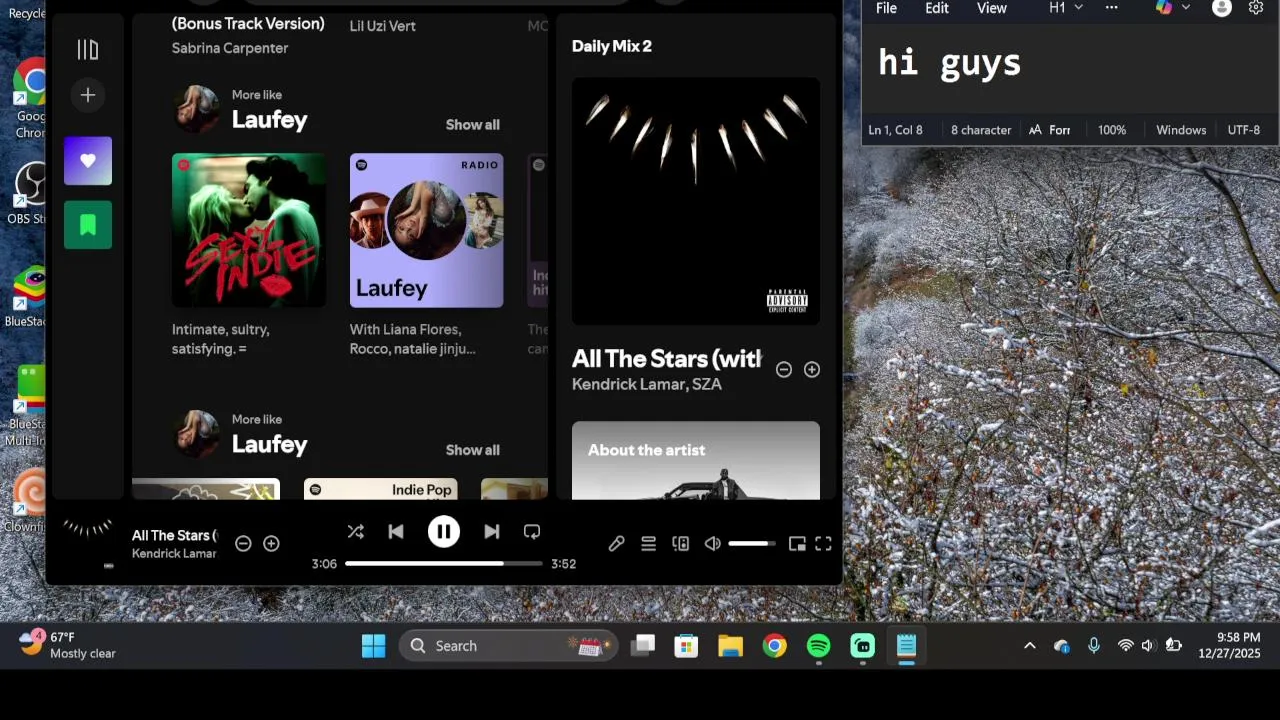Click the plus add icon in the bottom player bar
Image resolution: width=1280 pixels, height=720 pixels.
[x=271, y=544]
